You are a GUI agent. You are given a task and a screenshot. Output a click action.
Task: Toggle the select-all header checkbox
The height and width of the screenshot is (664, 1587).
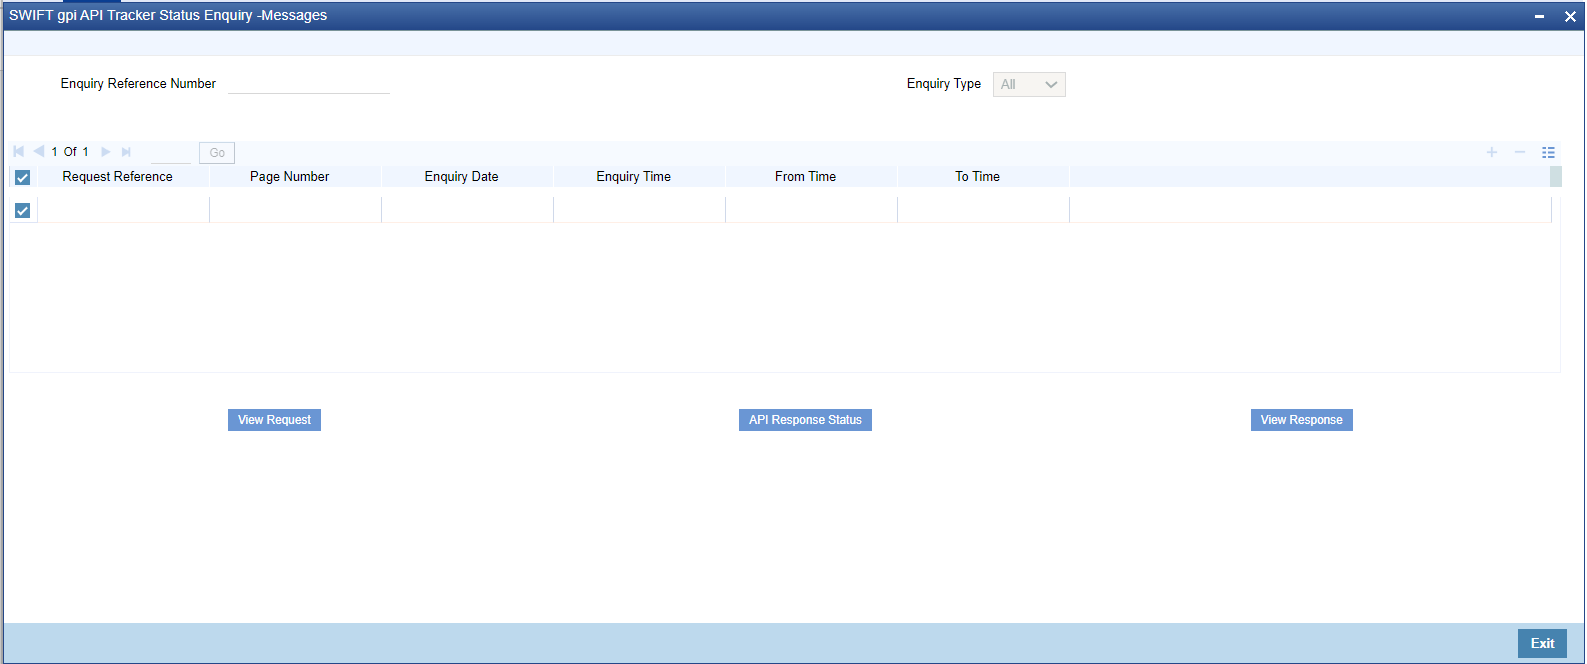pos(23,177)
